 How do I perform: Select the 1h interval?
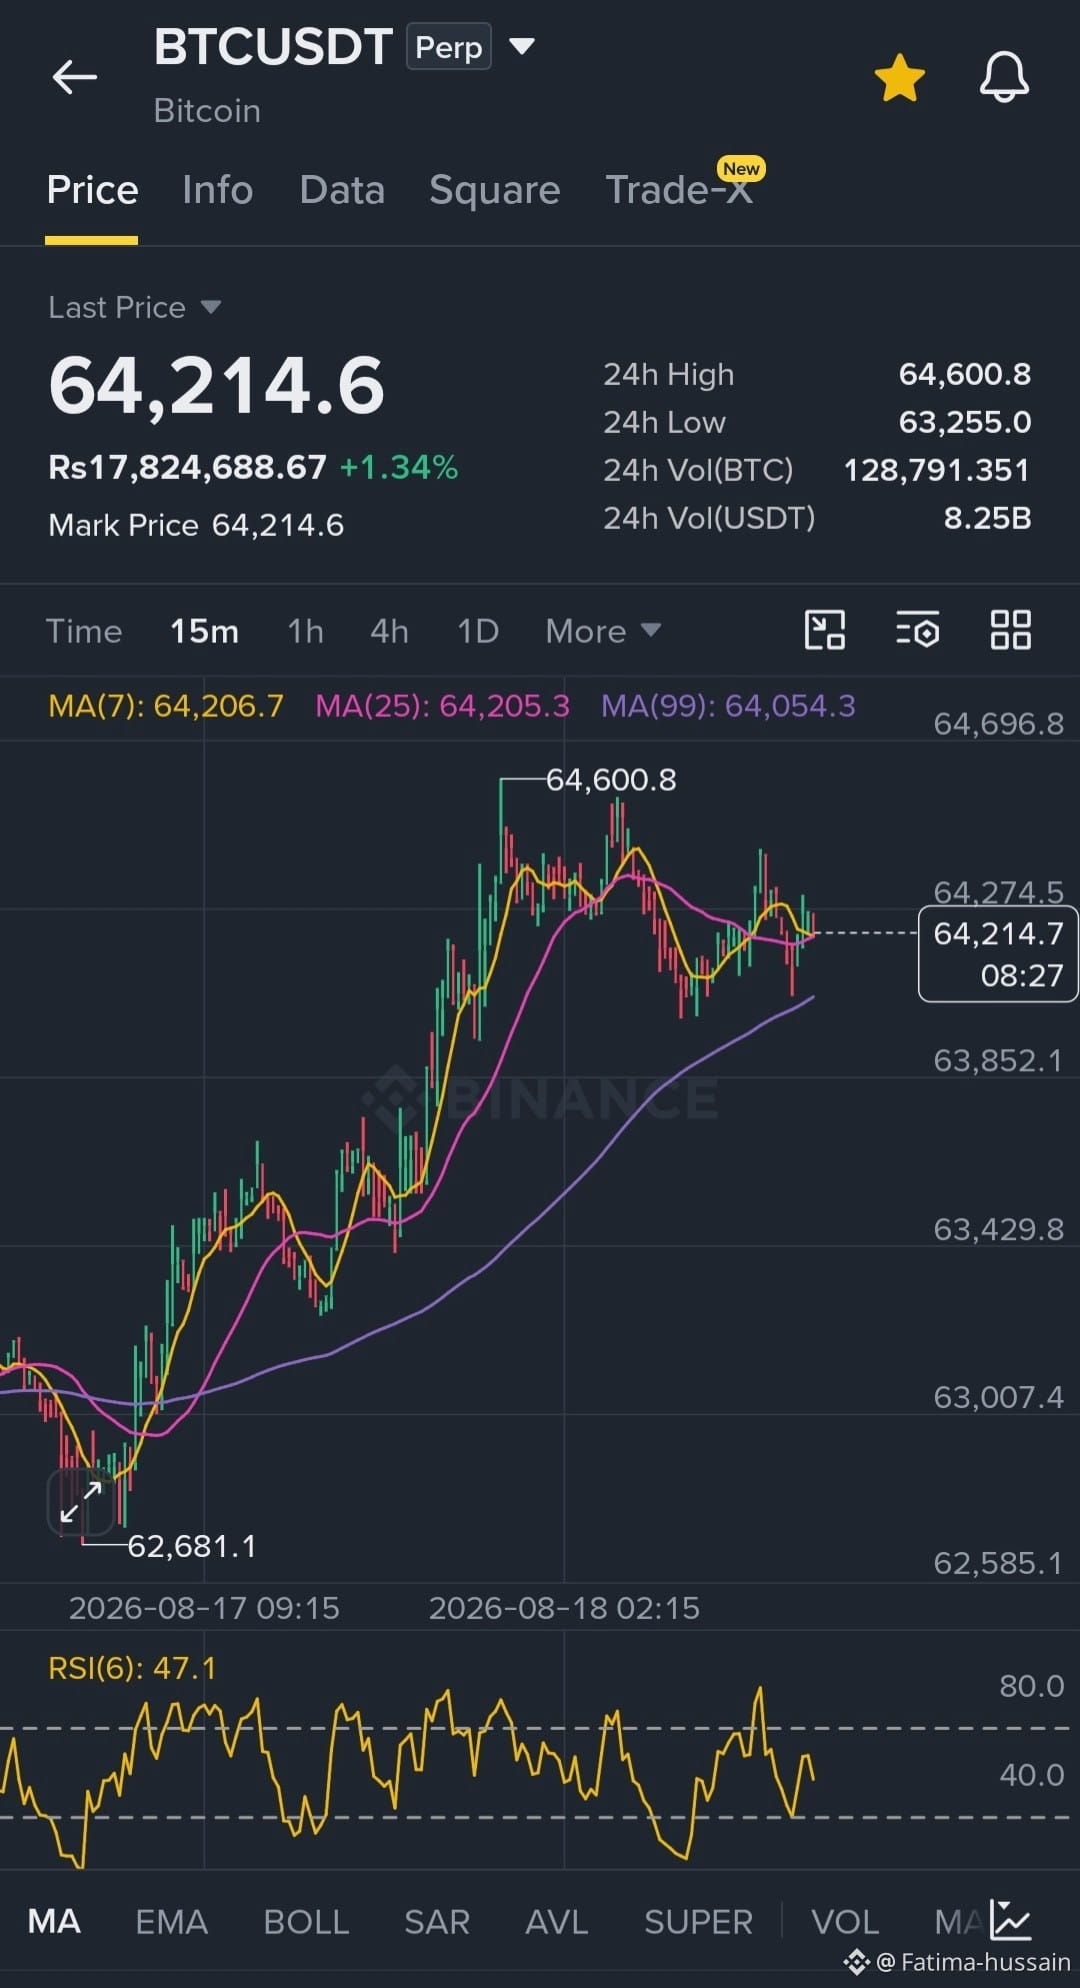(305, 631)
